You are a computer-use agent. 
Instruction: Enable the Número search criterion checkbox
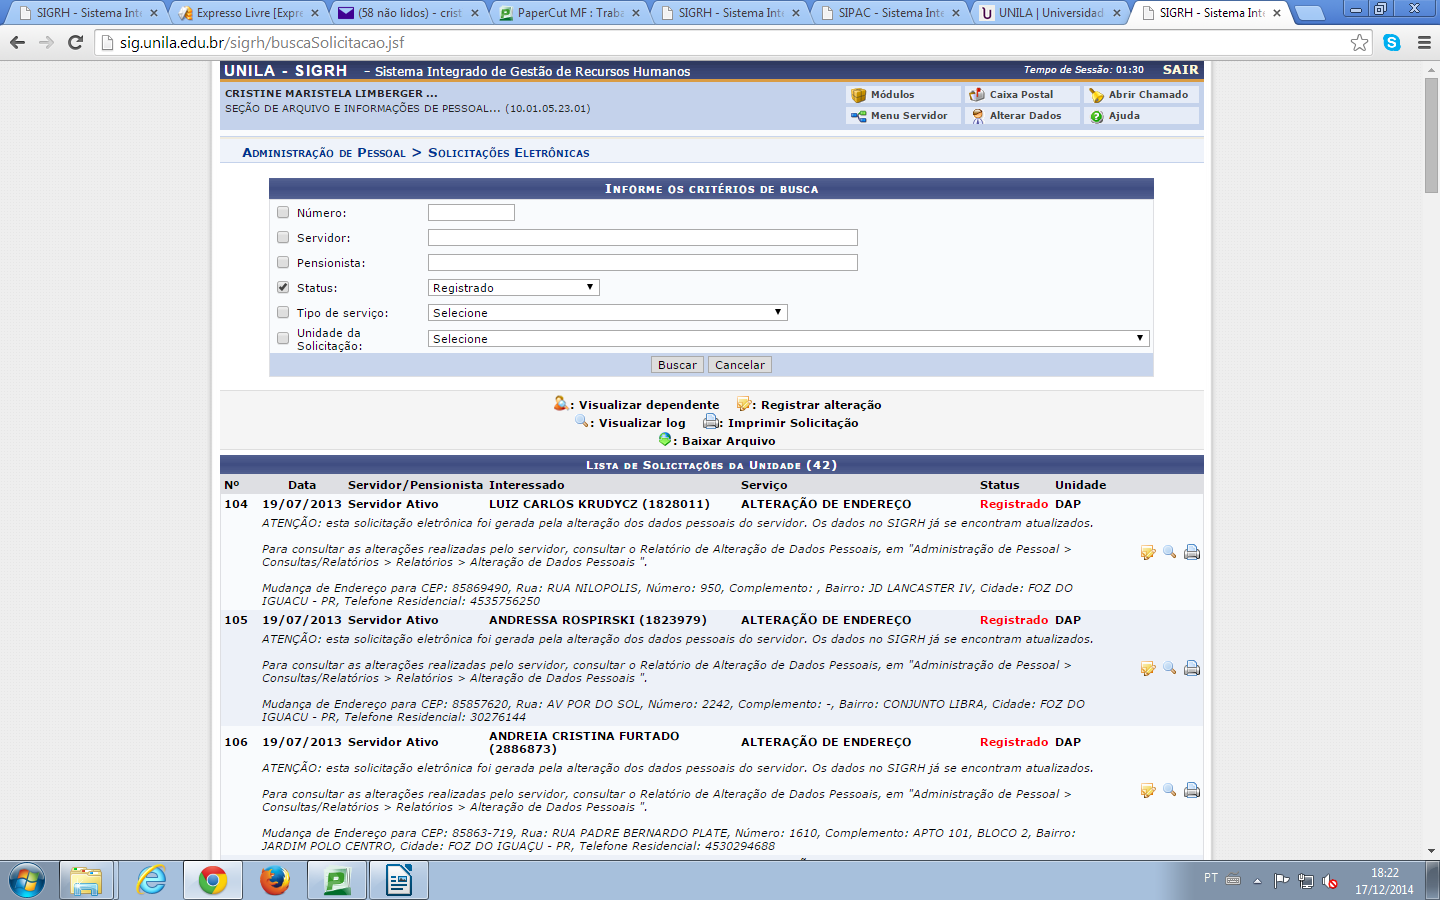283,212
